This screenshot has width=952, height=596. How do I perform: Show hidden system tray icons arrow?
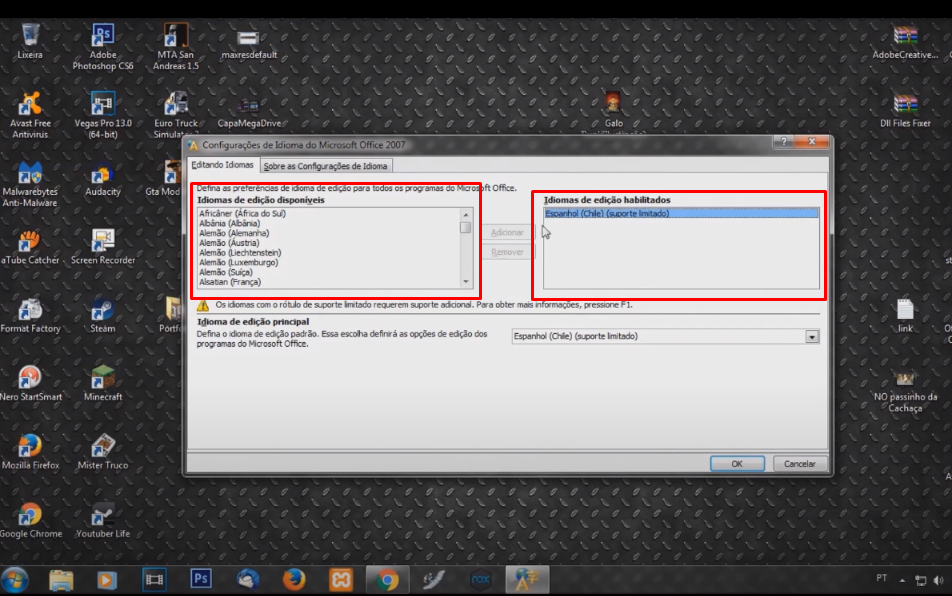pos(902,580)
